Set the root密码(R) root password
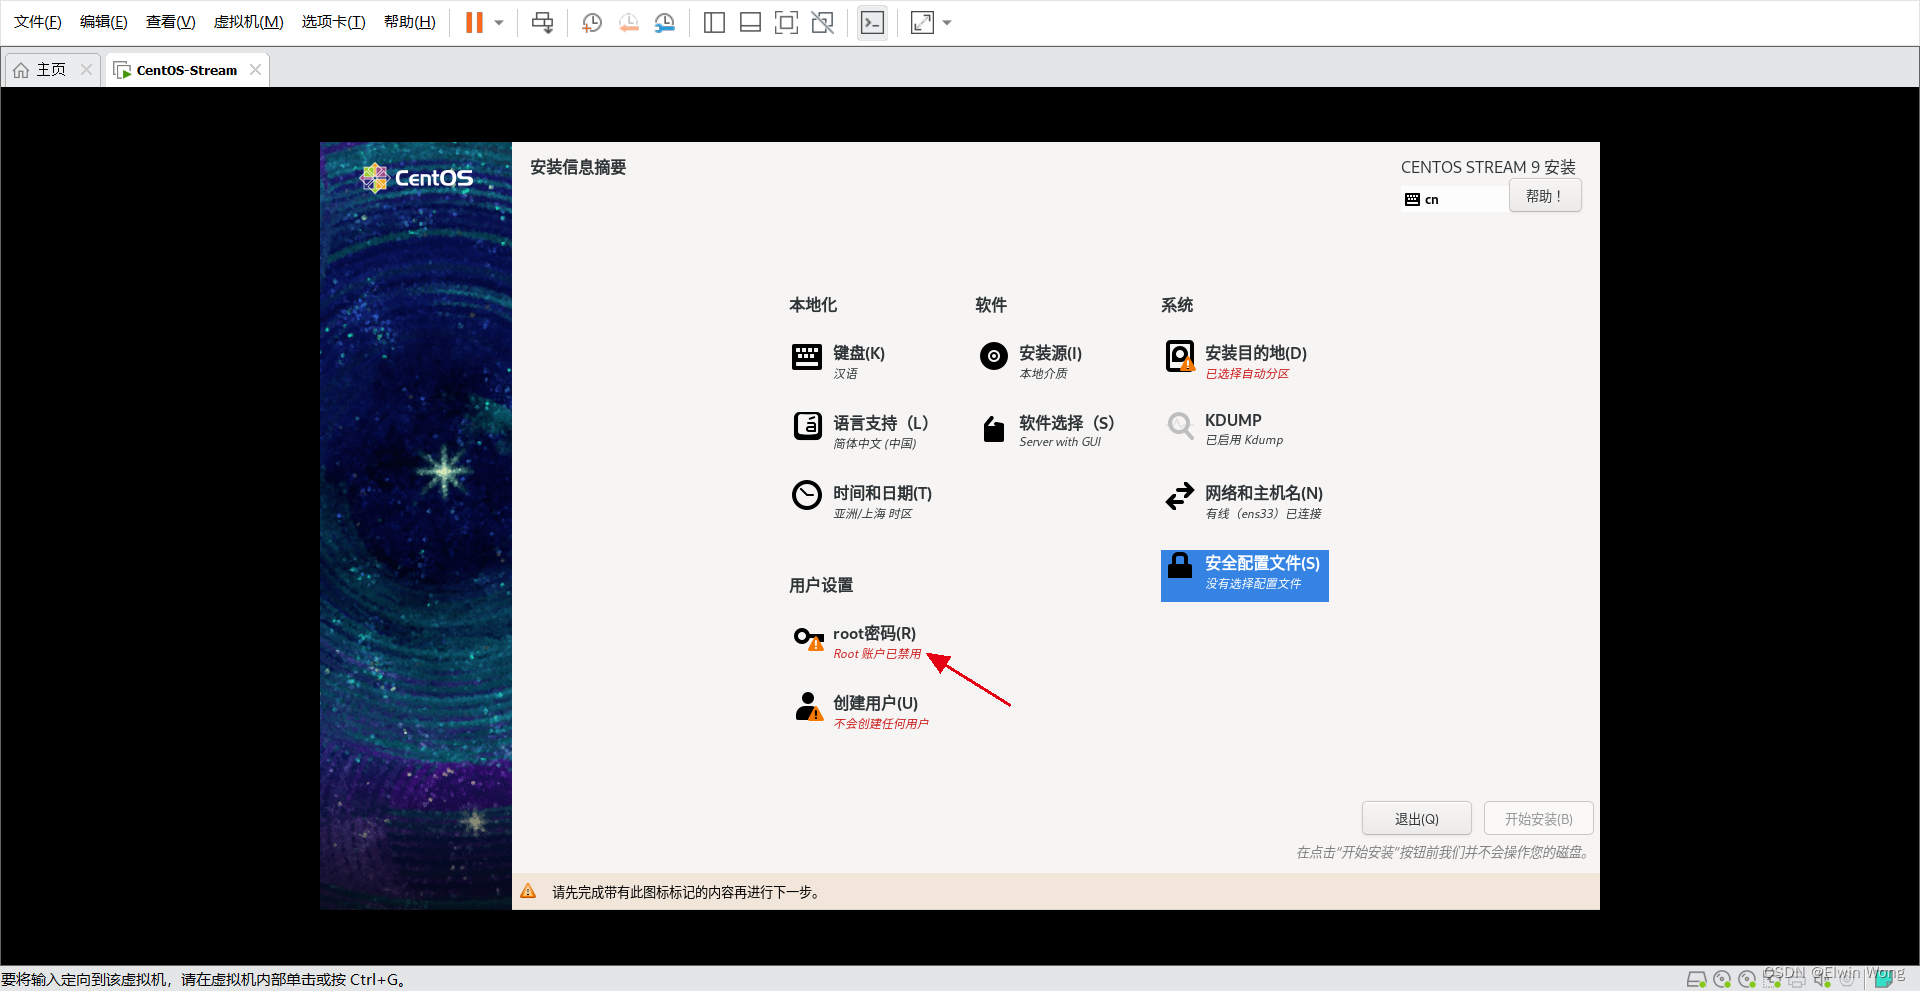Image resolution: width=1920 pixels, height=991 pixels. click(x=856, y=641)
